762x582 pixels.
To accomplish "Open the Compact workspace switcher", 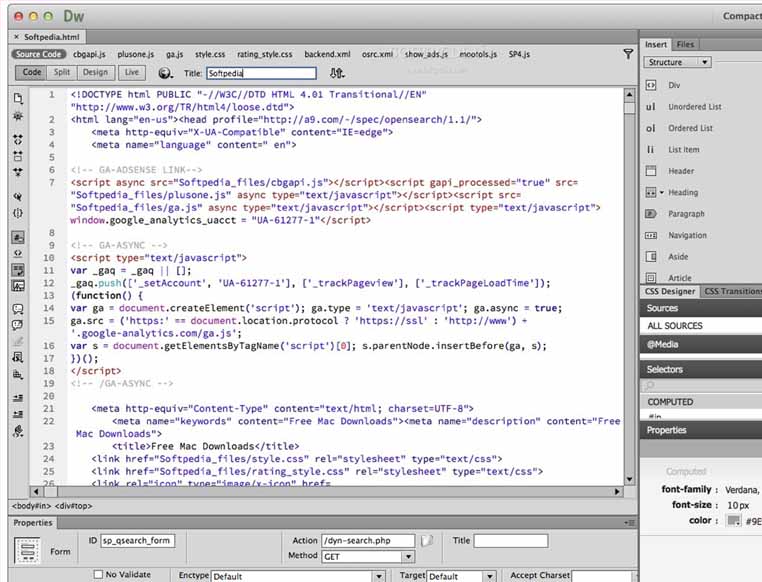I will click(x=742, y=16).
